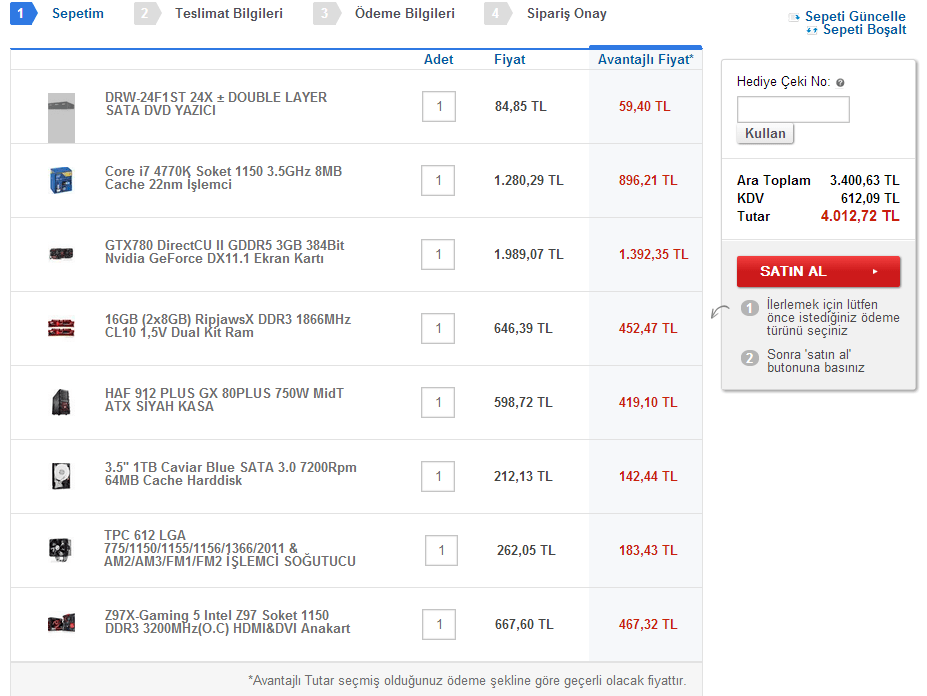Click the GTX780 graphics card thumbnail

point(61,254)
